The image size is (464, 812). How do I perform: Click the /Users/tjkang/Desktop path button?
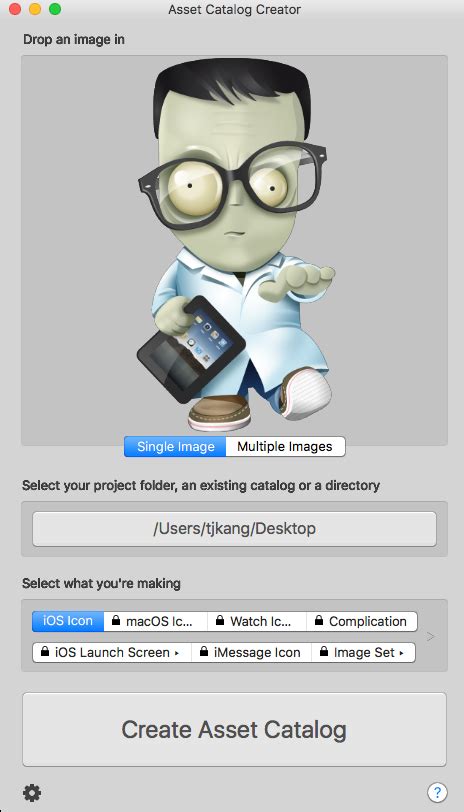(234, 529)
